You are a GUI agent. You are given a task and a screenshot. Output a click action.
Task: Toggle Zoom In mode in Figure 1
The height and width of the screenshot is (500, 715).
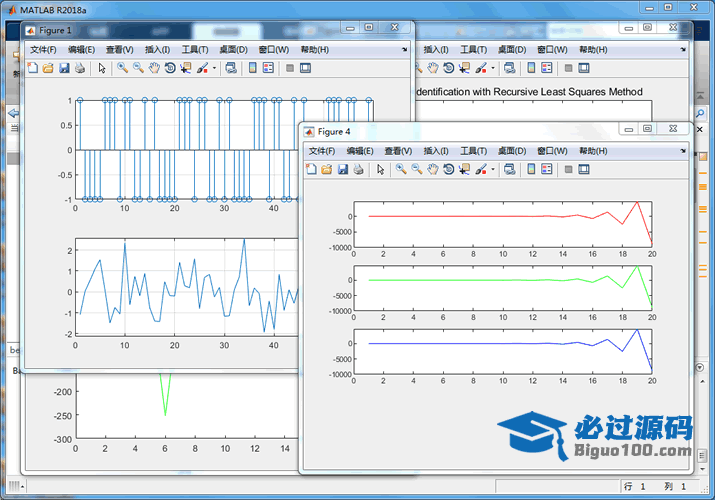[122, 68]
